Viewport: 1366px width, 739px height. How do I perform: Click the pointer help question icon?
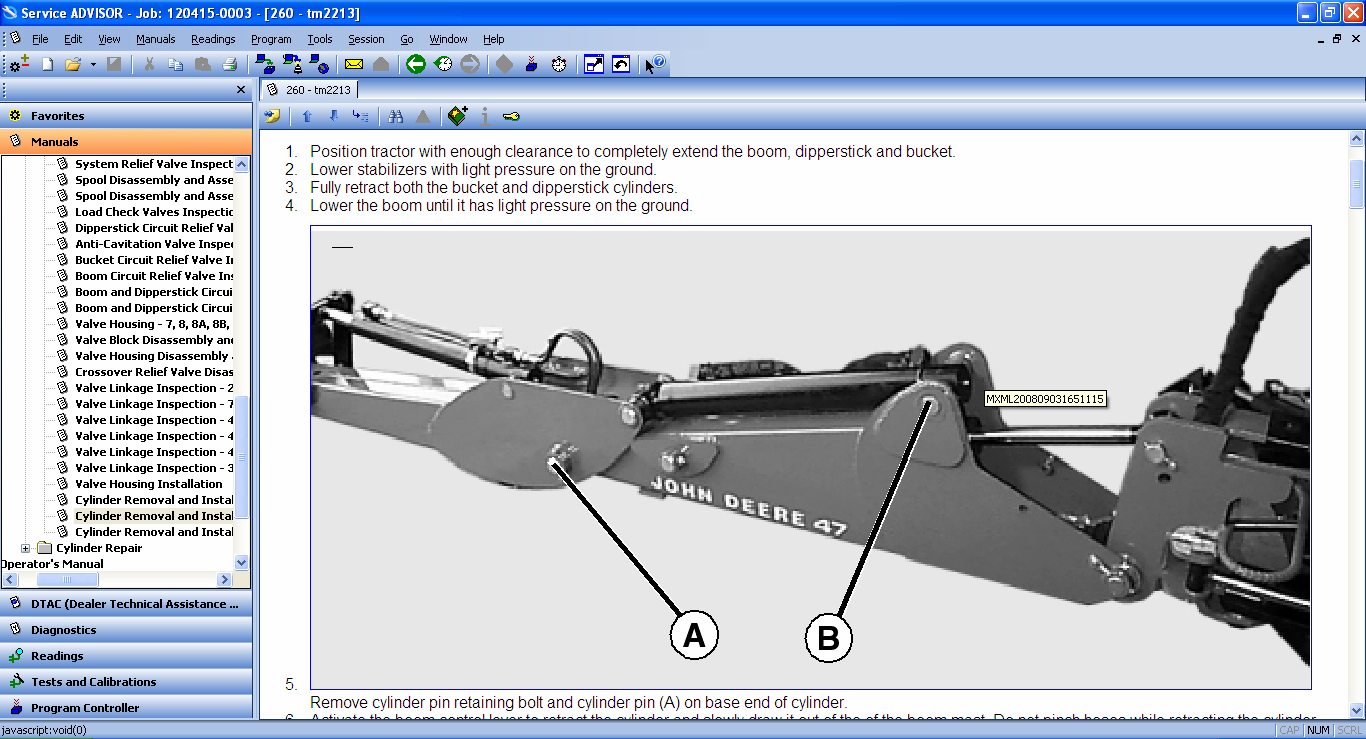click(x=654, y=64)
